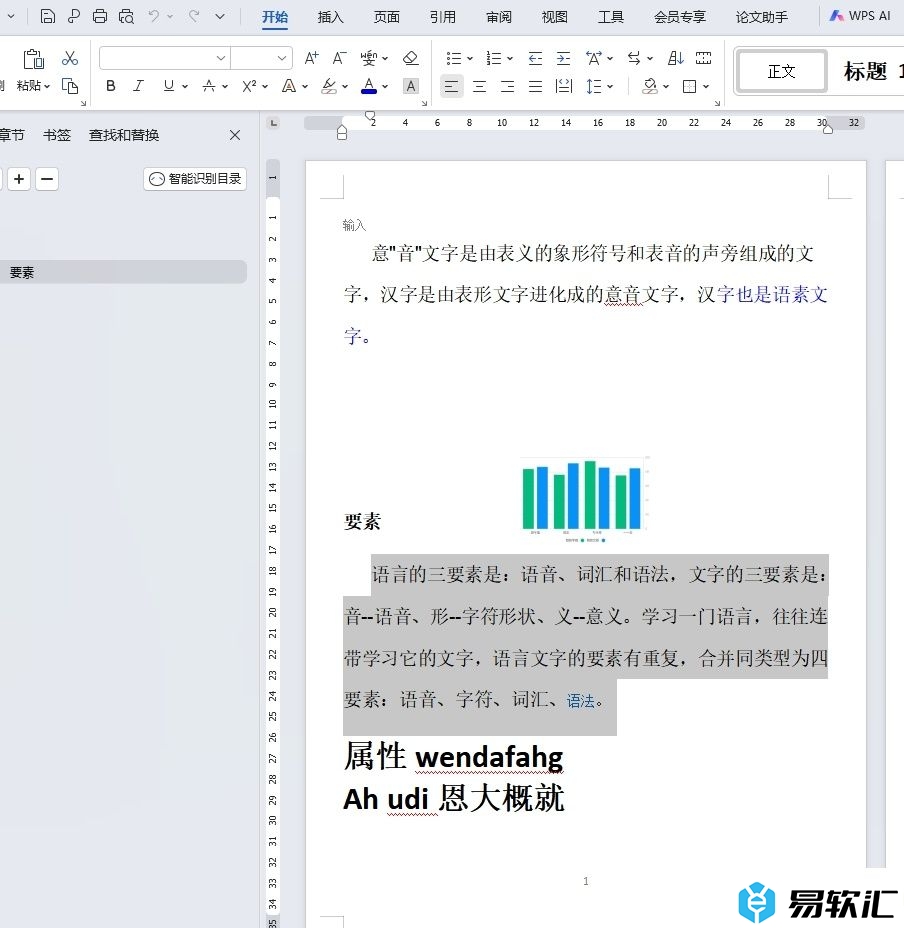Click the bar chart image in document
The height and width of the screenshot is (928, 904).
coord(585,500)
